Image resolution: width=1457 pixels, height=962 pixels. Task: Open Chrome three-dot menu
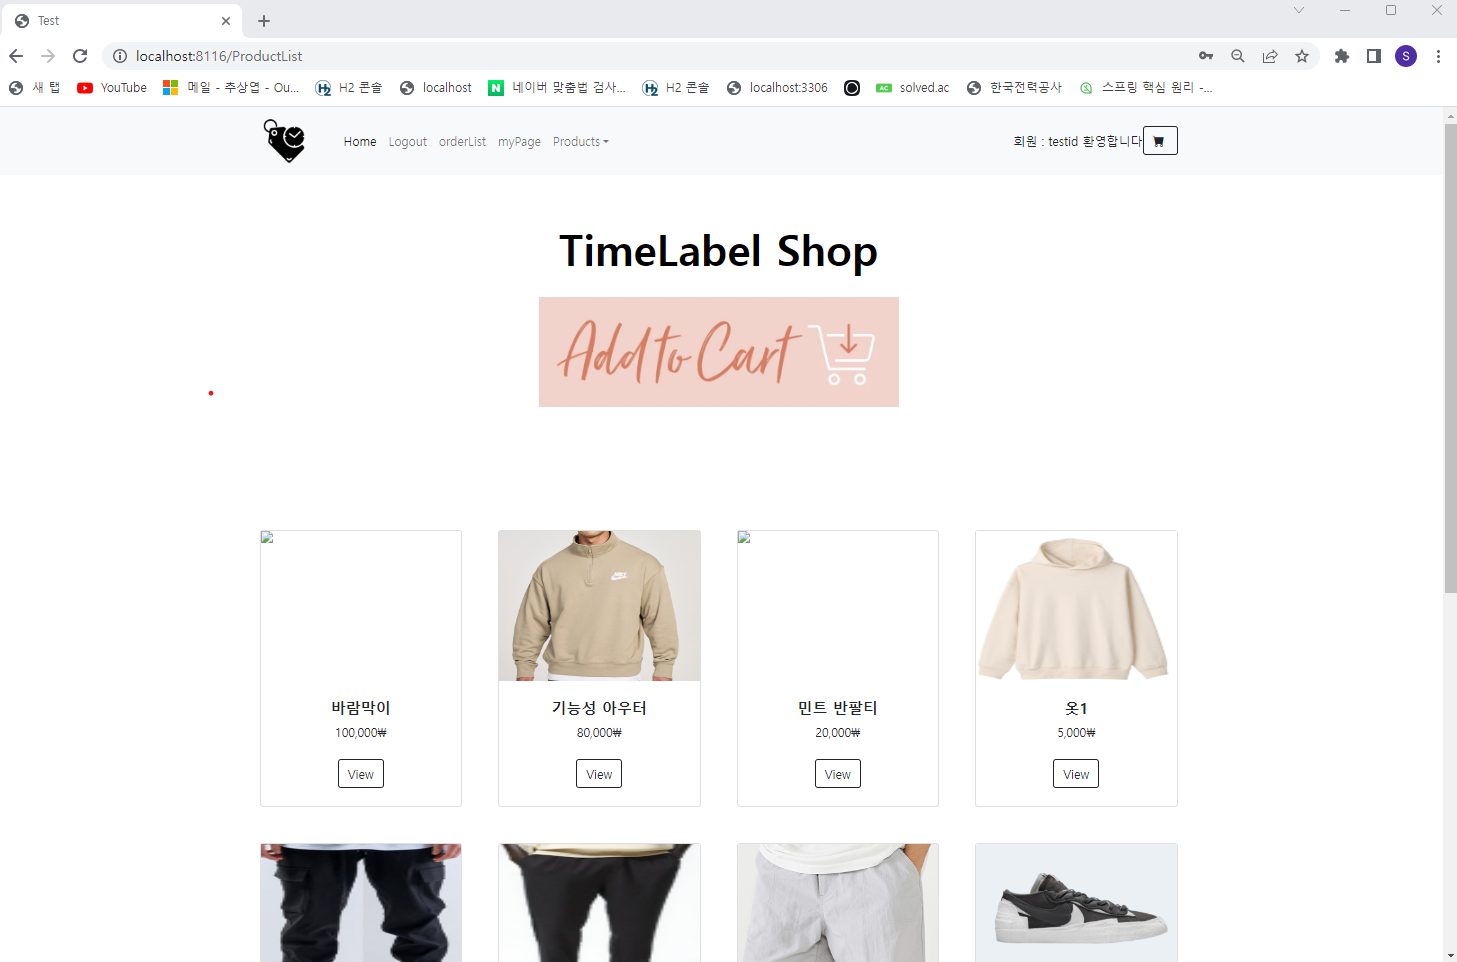coord(1438,56)
